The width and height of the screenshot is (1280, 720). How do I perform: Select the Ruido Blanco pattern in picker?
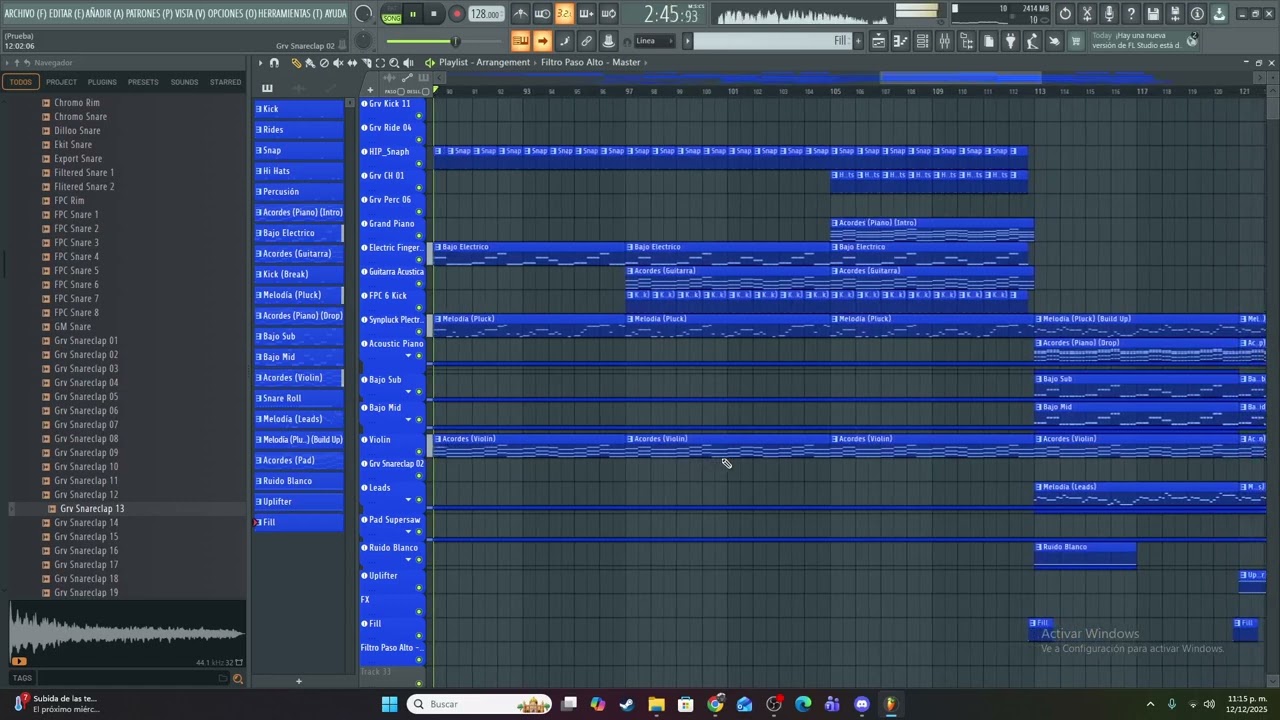click(x=299, y=481)
